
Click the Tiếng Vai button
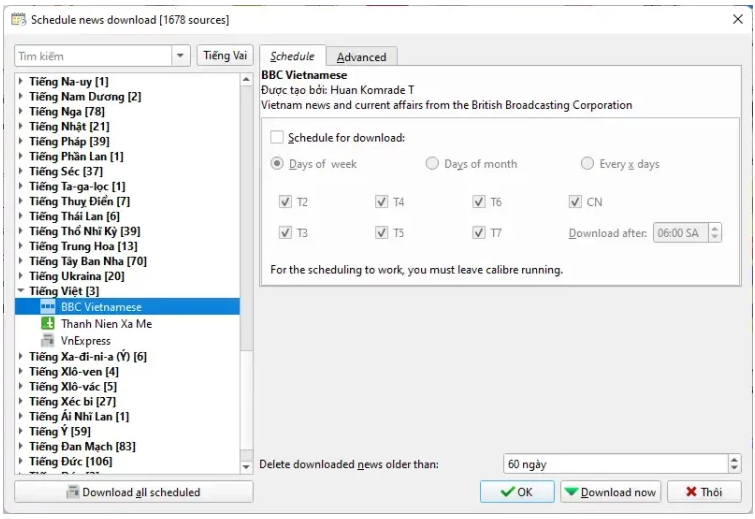[225, 56]
